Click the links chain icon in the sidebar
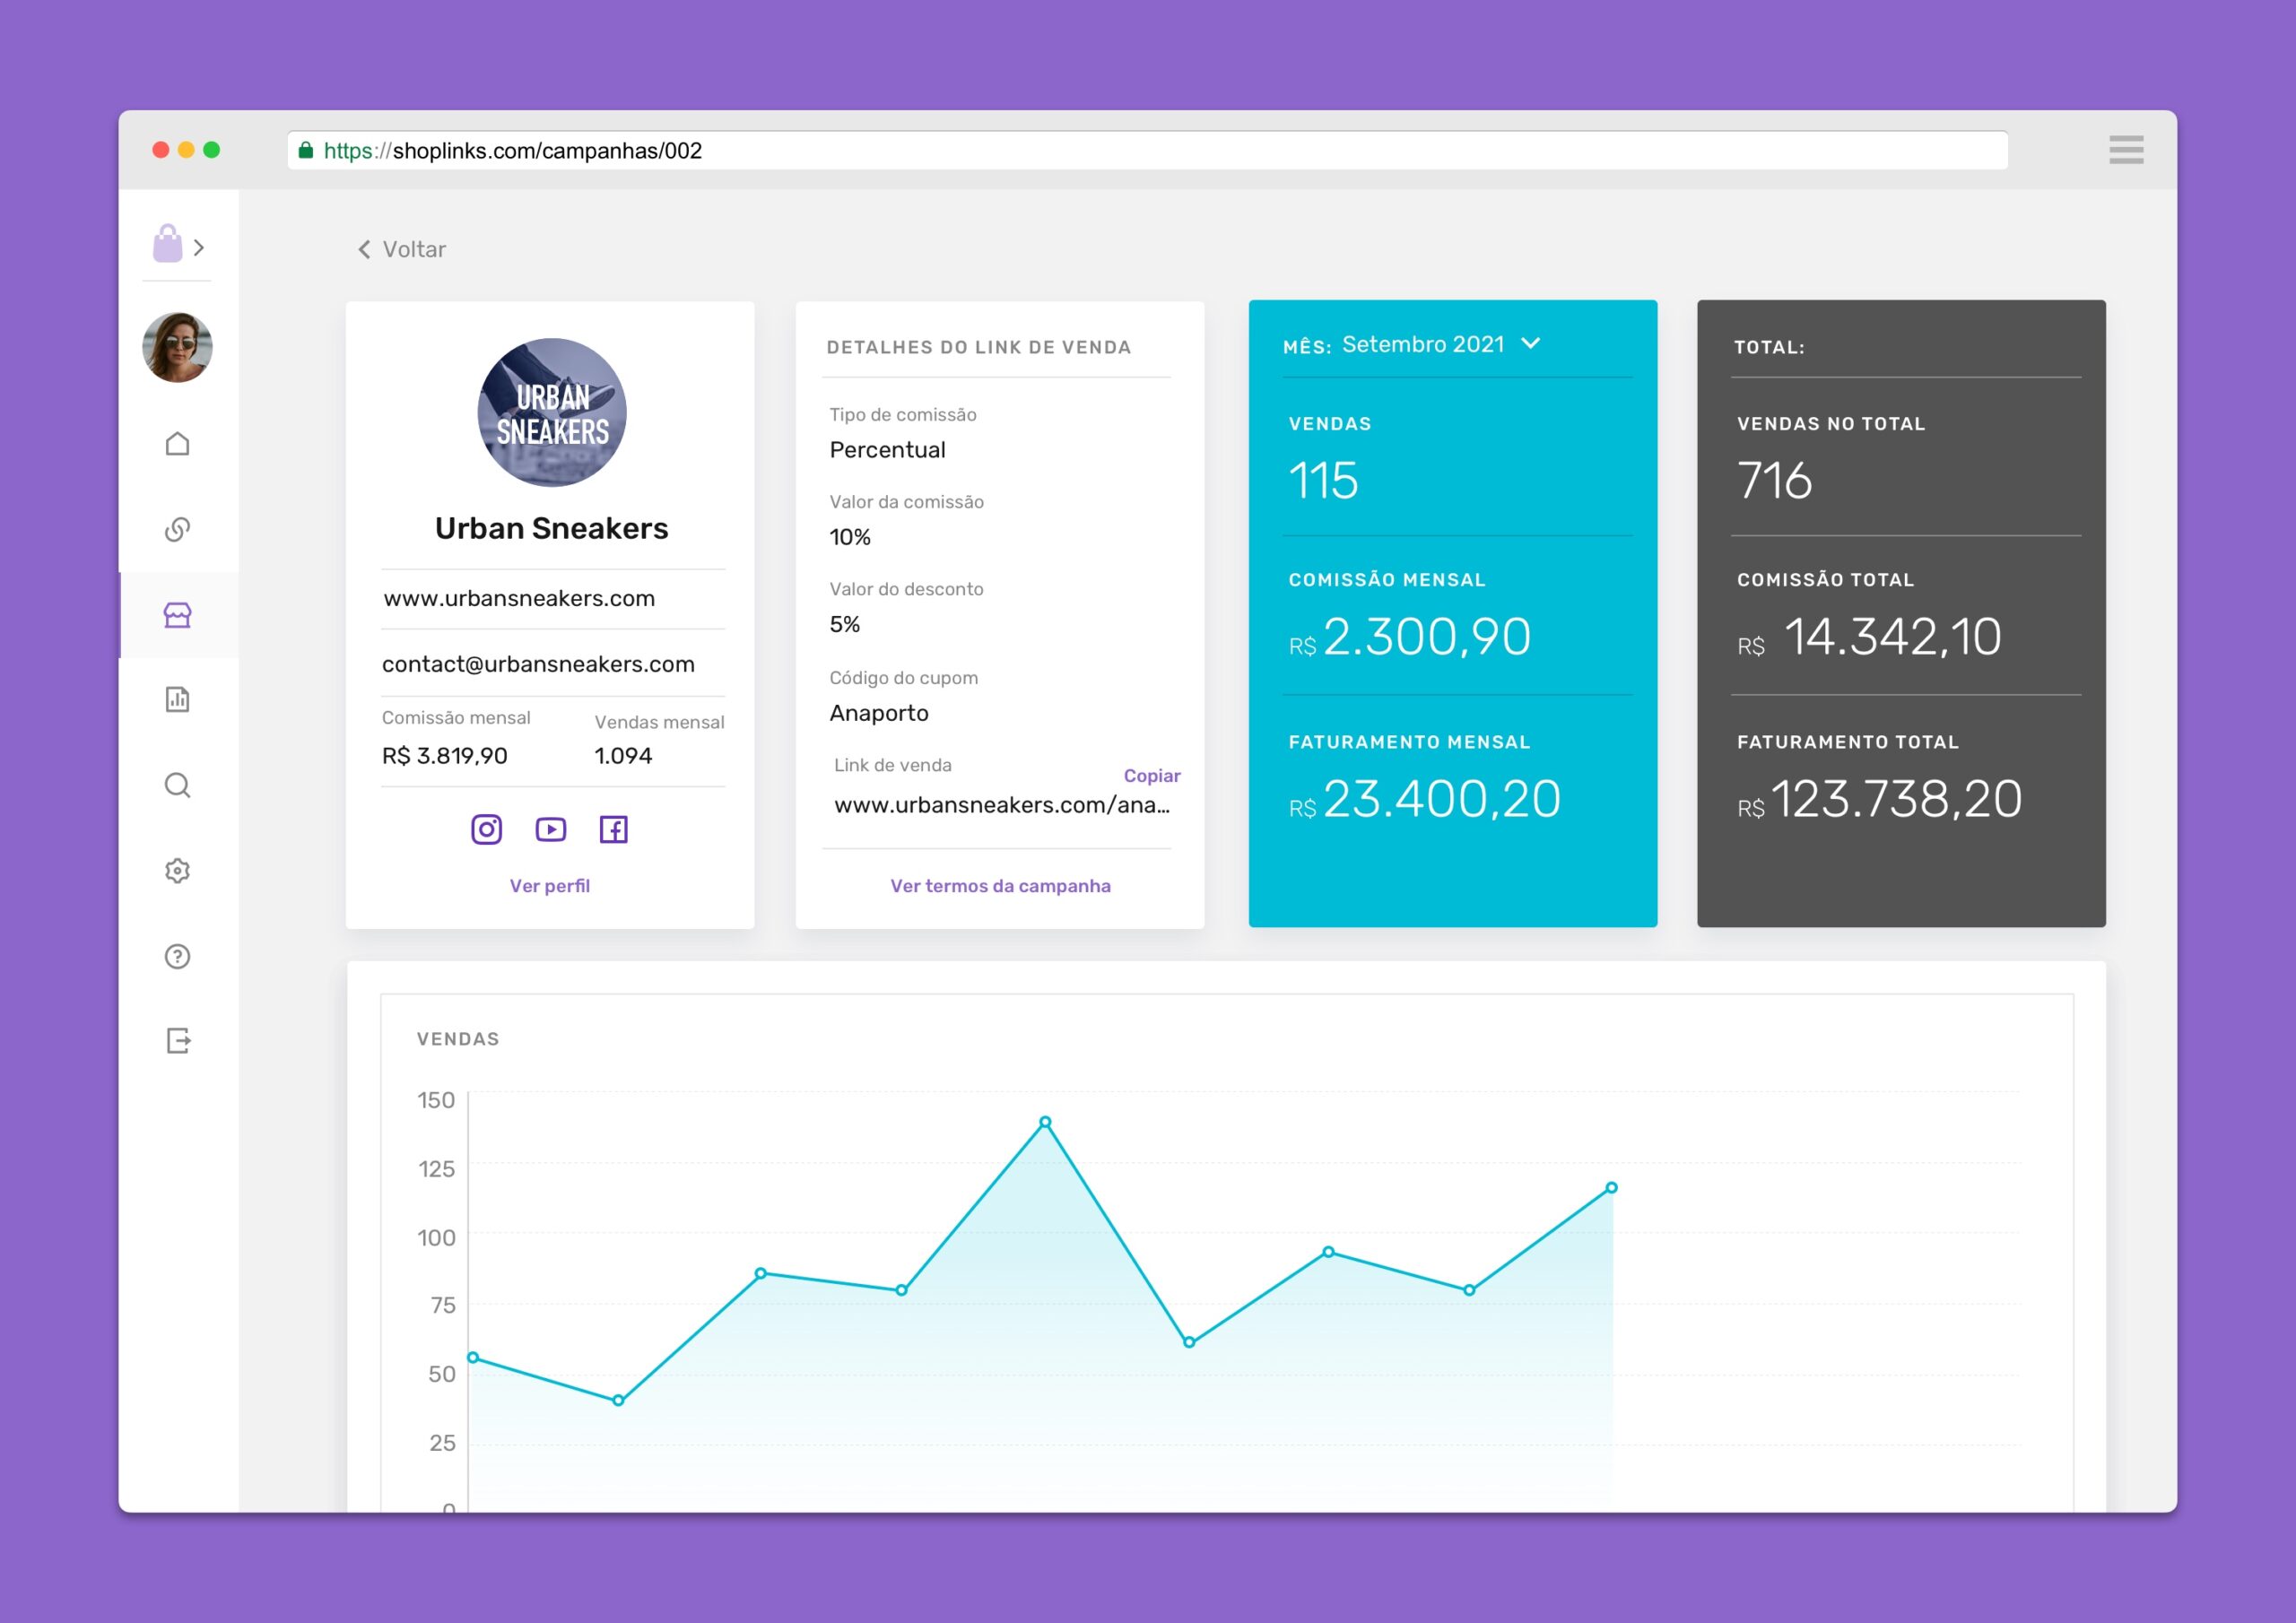This screenshot has width=2296, height=1623. click(177, 529)
